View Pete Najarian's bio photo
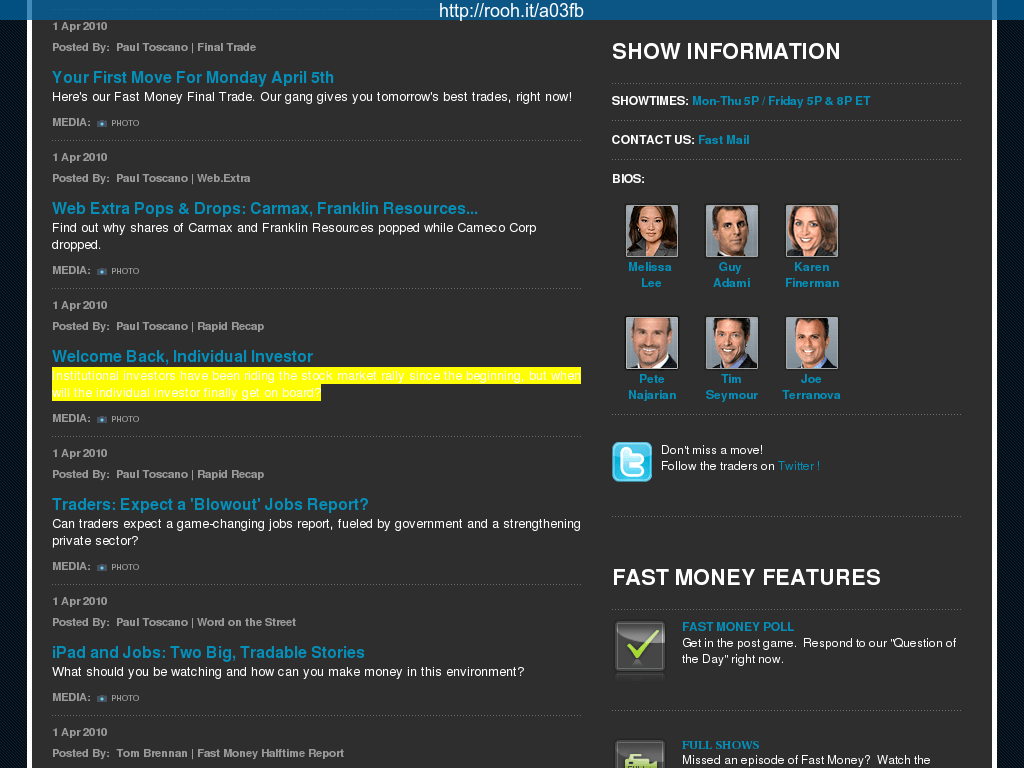This screenshot has width=1024, height=768. tap(651, 343)
